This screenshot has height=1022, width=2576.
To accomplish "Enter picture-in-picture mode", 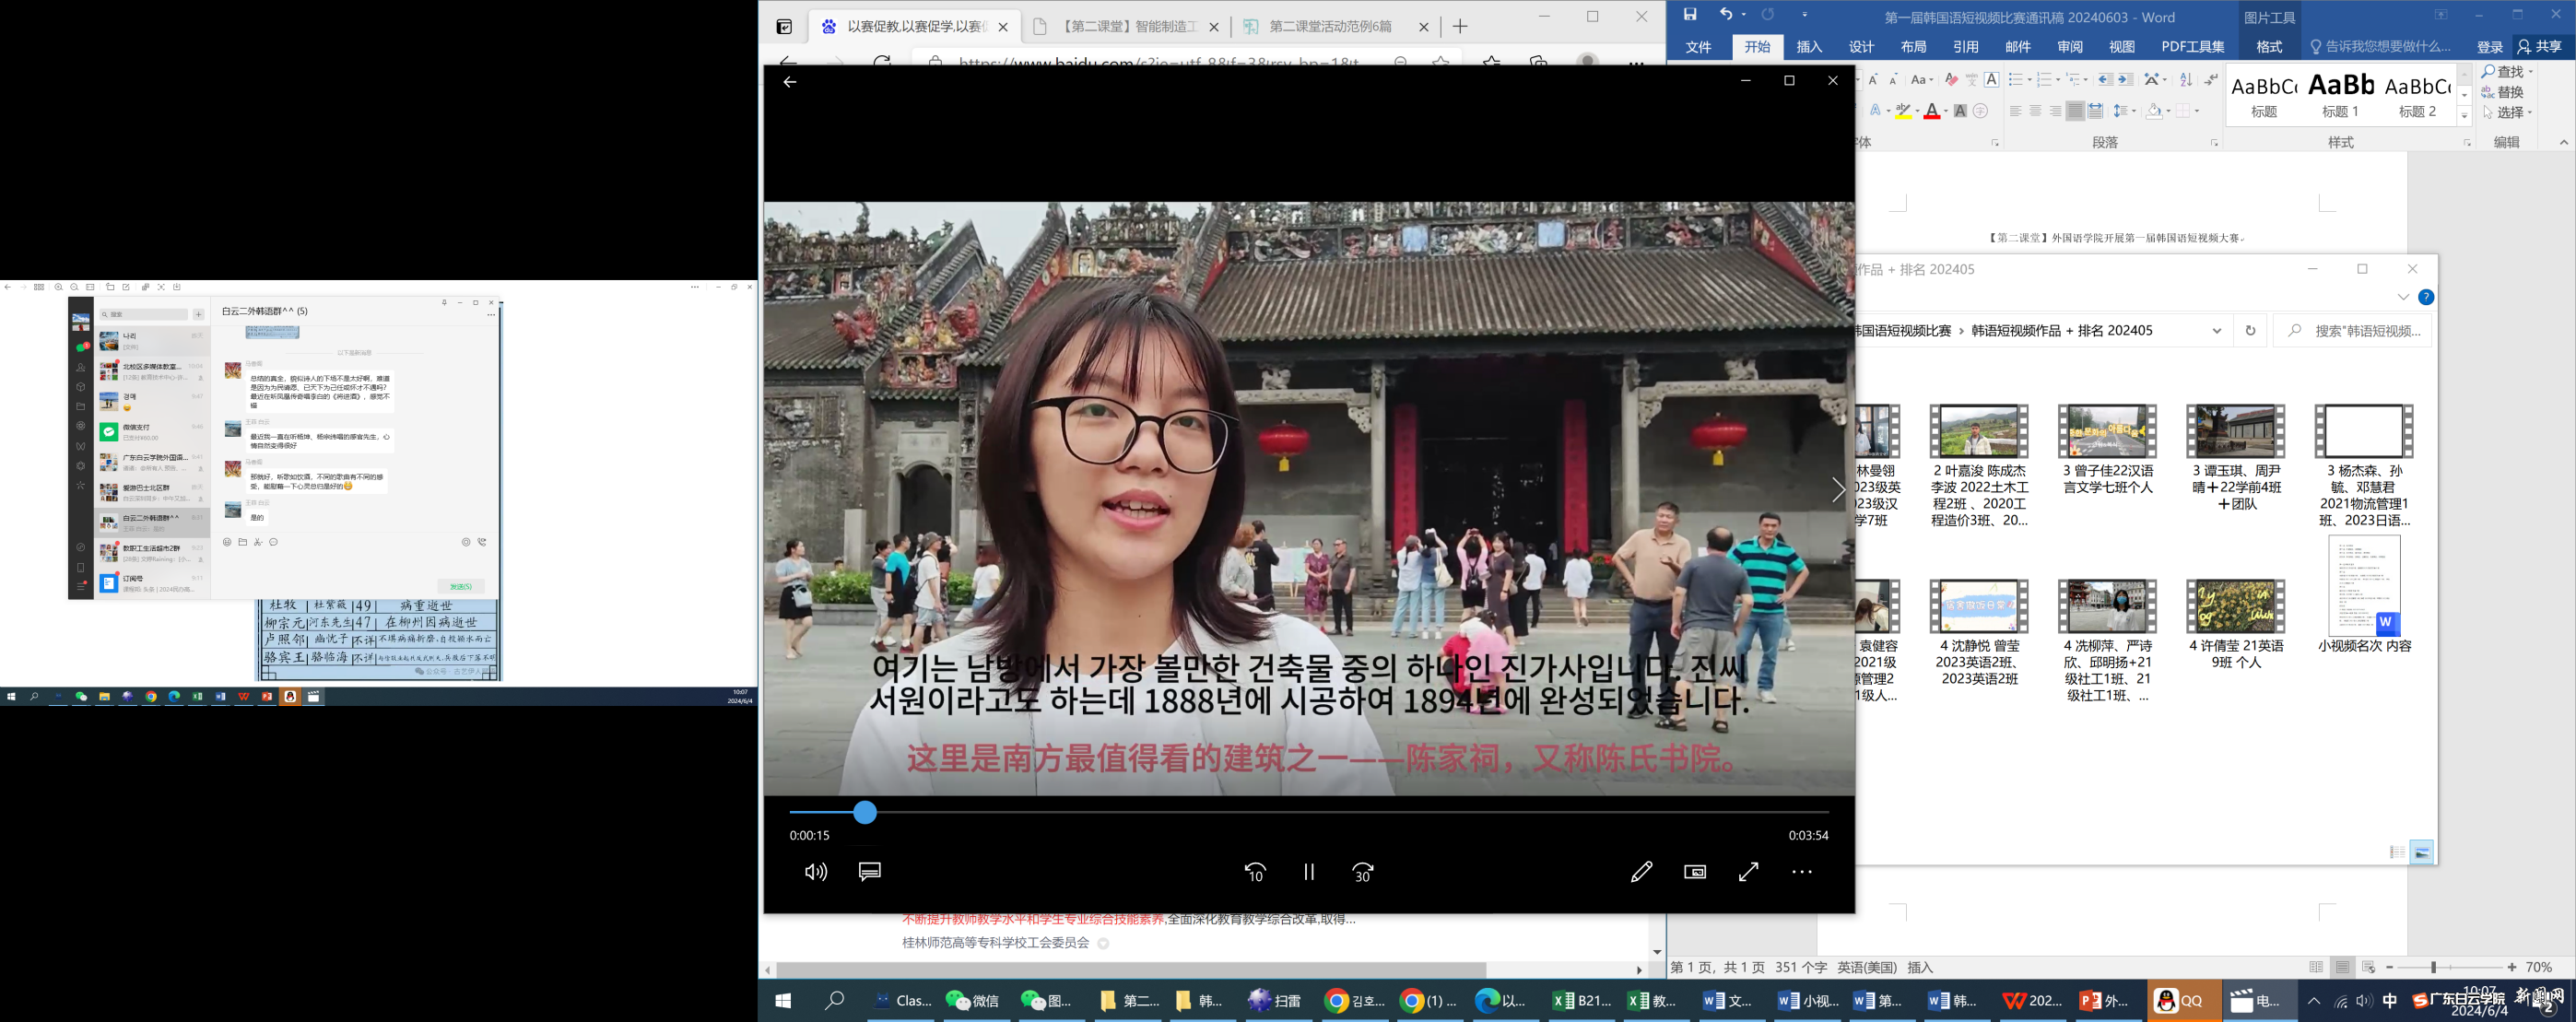I will tap(1696, 871).
